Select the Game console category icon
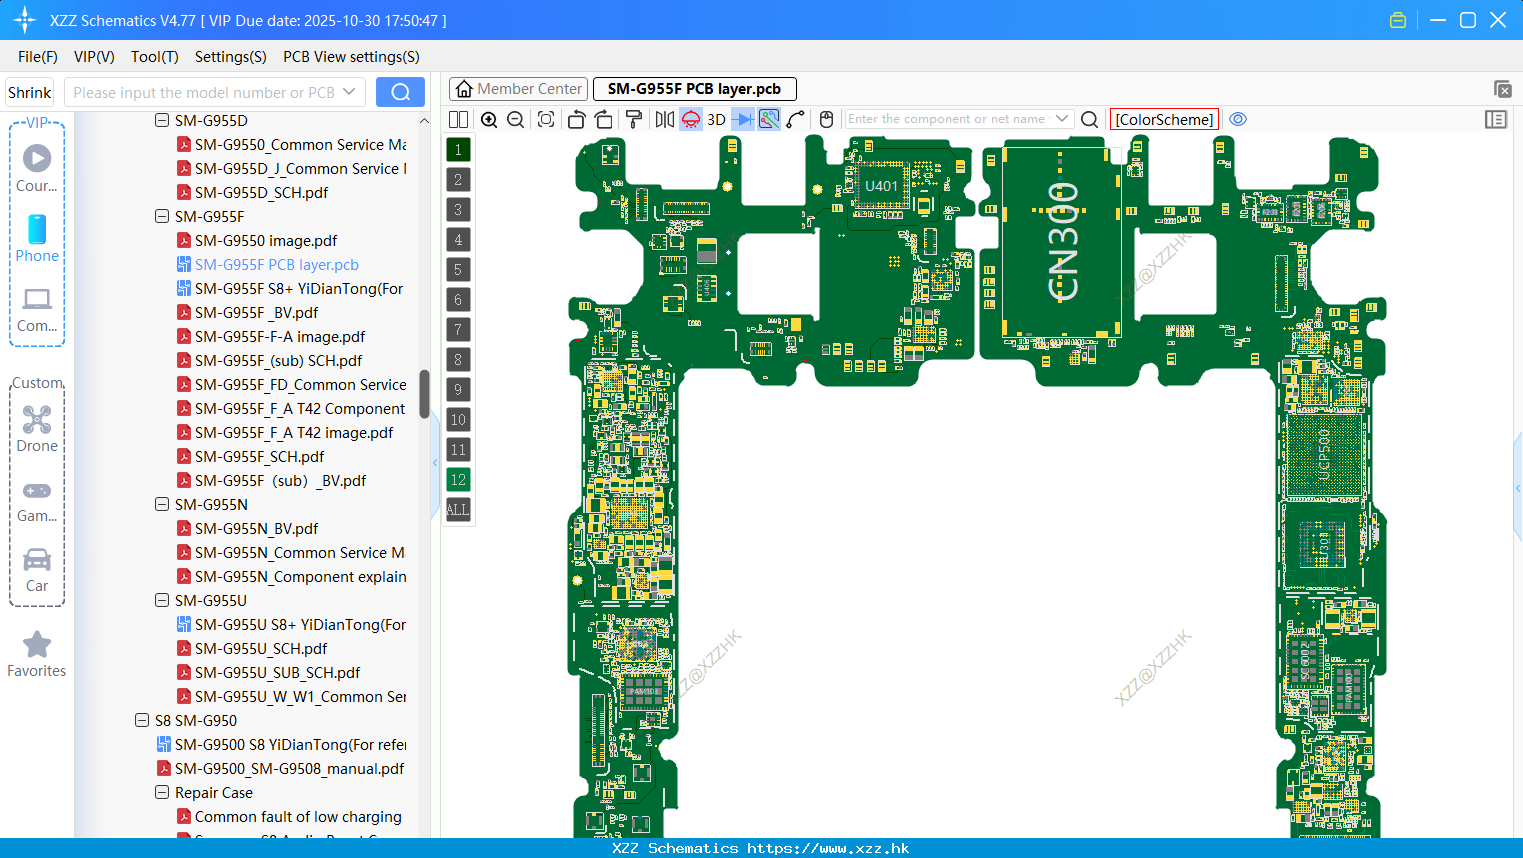Viewport: 1523px width, 858px height. (37, 500)
